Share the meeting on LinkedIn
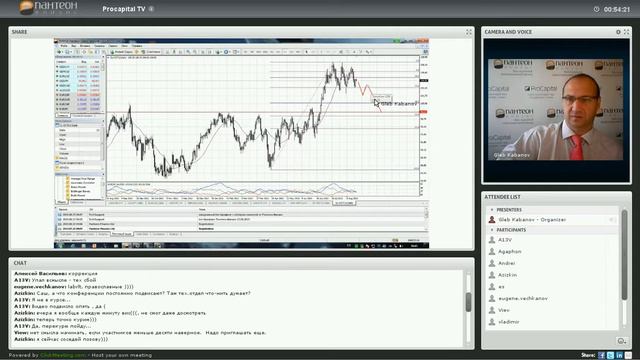Image resolution: width=640 pixels, height=360 pixels. click(620, 355)
